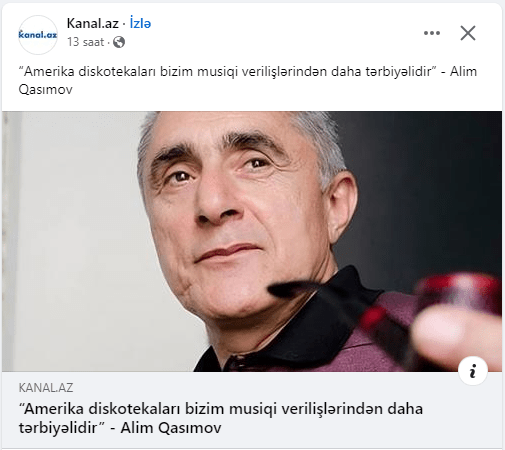The height and width of the screenshot is (450, 505).
Task: Click the KANAL.AZ domain label
Action: (46, 388)
